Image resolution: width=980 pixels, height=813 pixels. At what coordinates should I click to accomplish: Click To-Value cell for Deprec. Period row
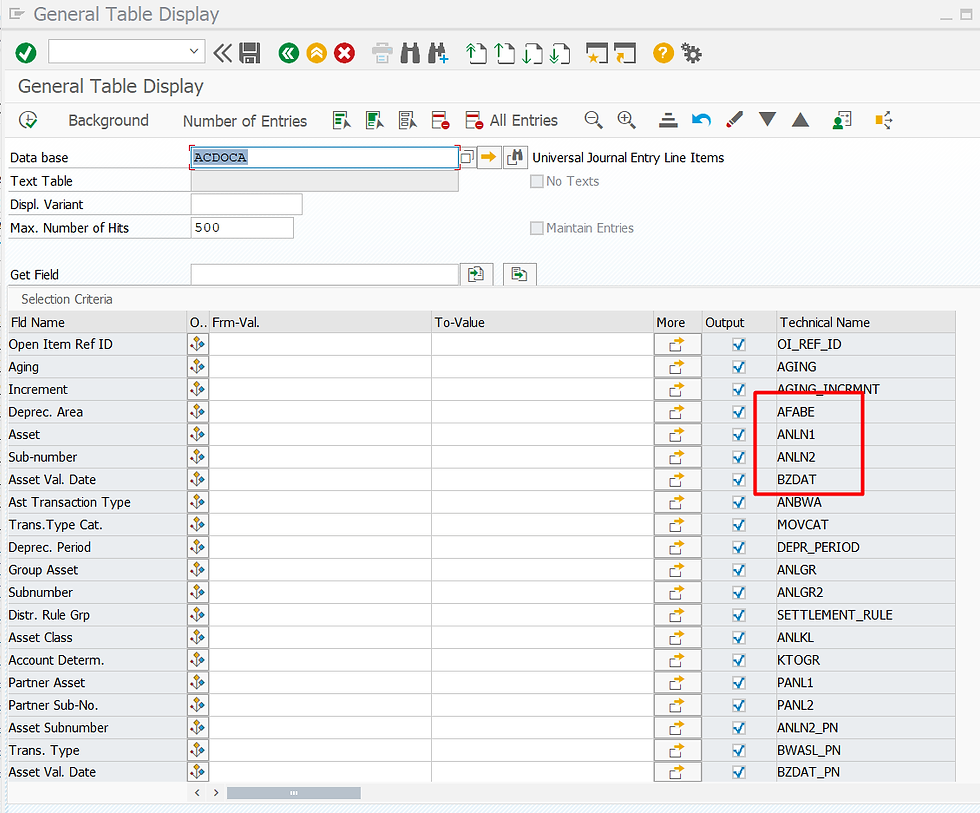(542, 547)
